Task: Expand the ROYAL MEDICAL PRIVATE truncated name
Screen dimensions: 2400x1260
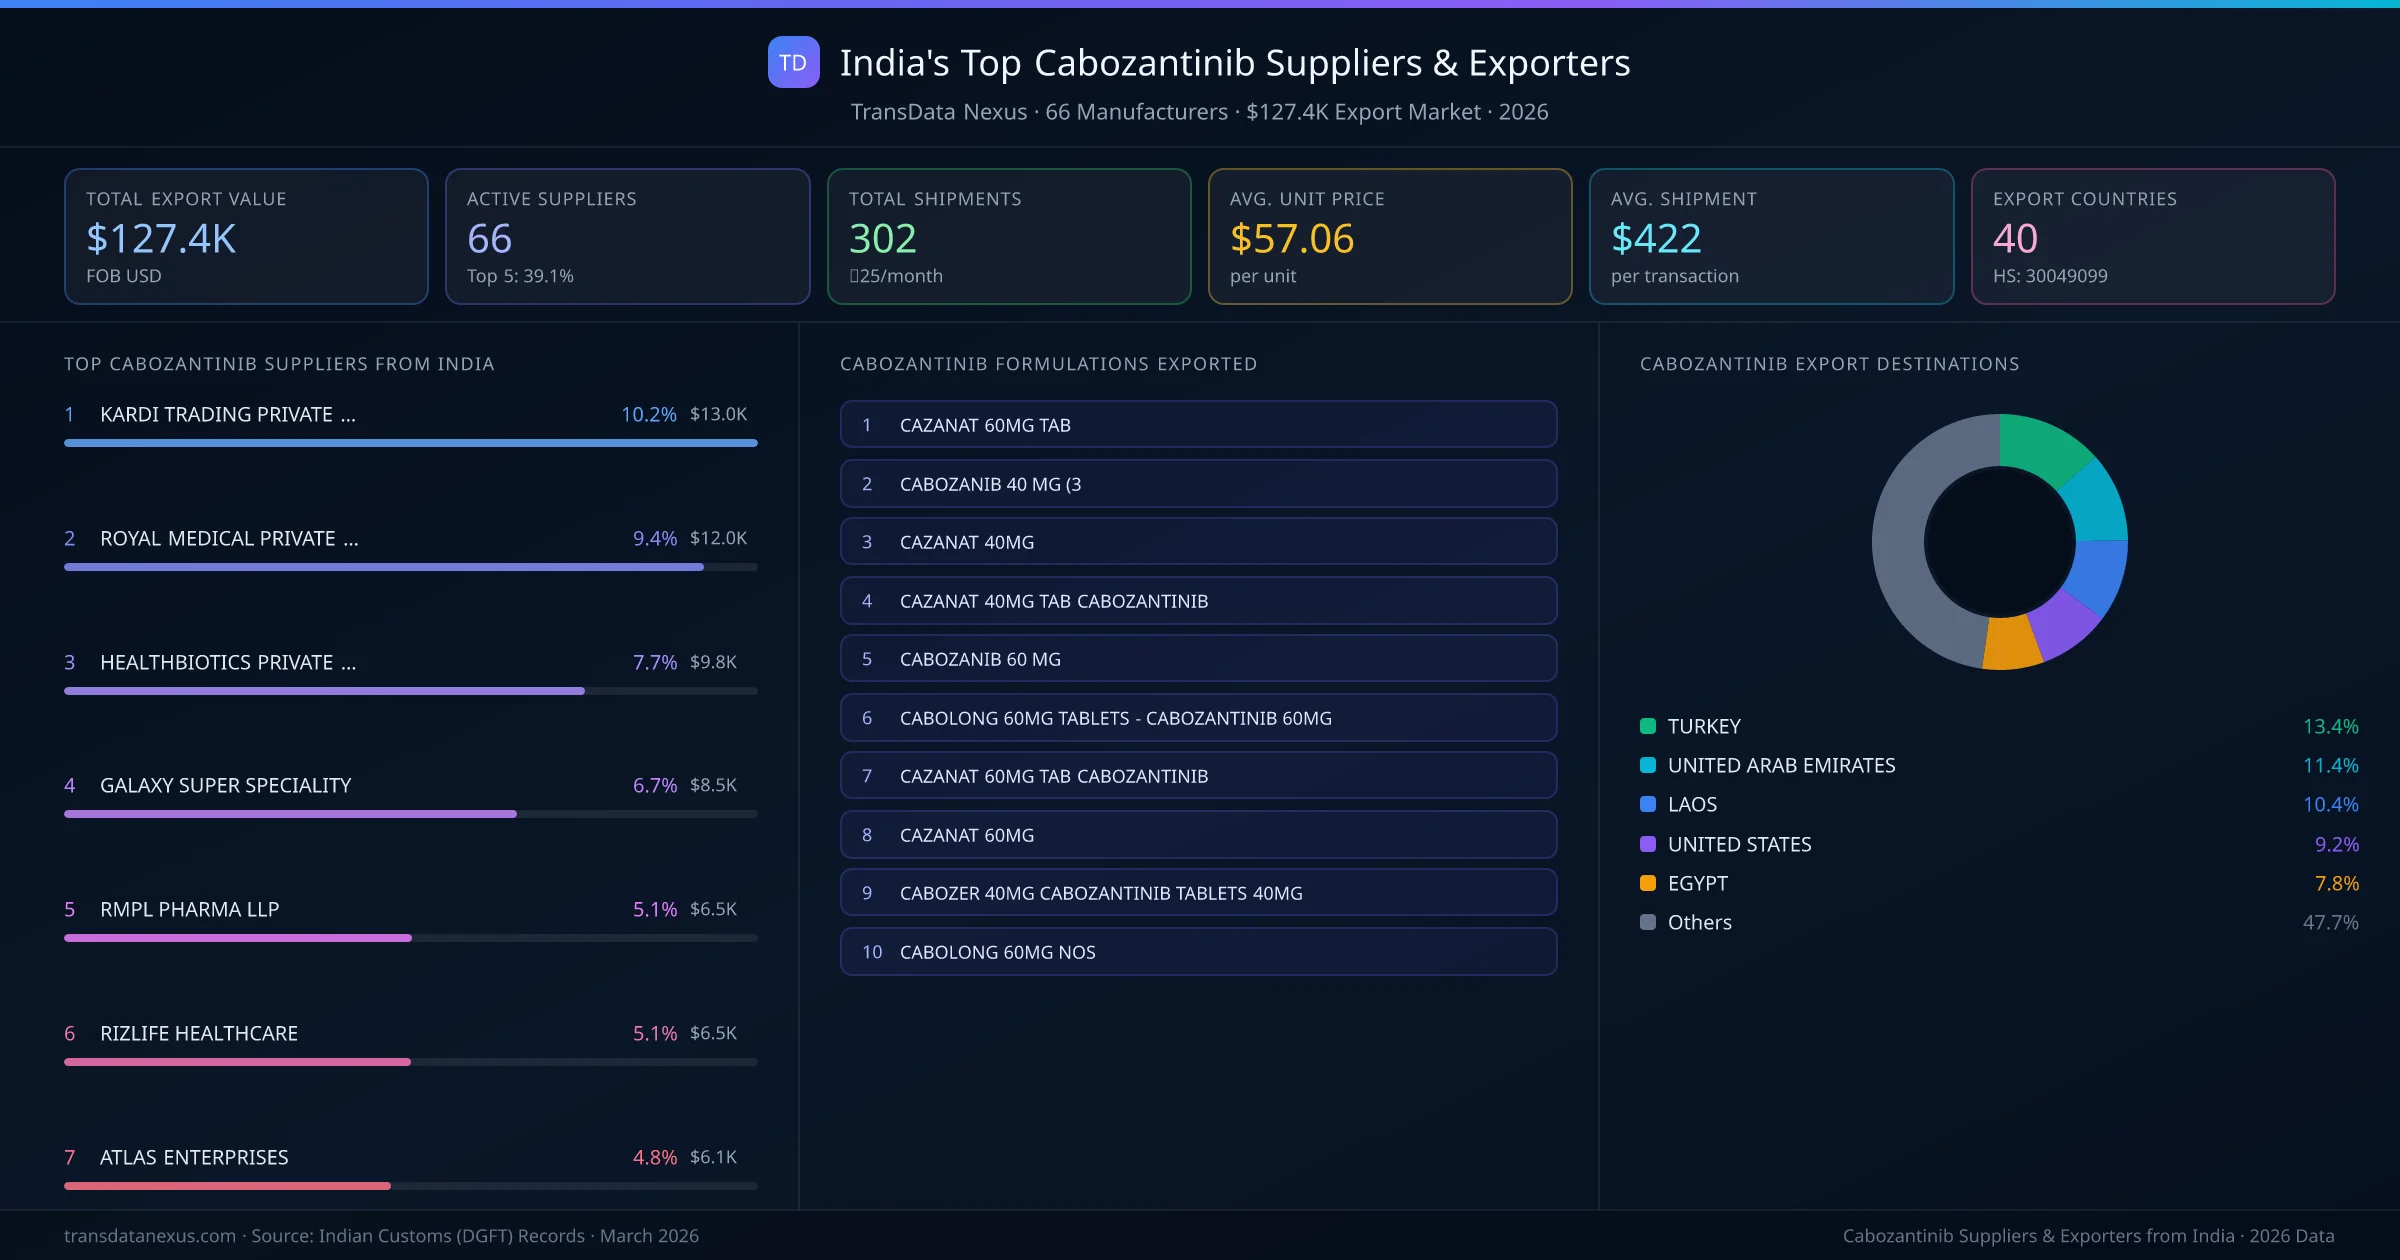Action: coord(229,538)
